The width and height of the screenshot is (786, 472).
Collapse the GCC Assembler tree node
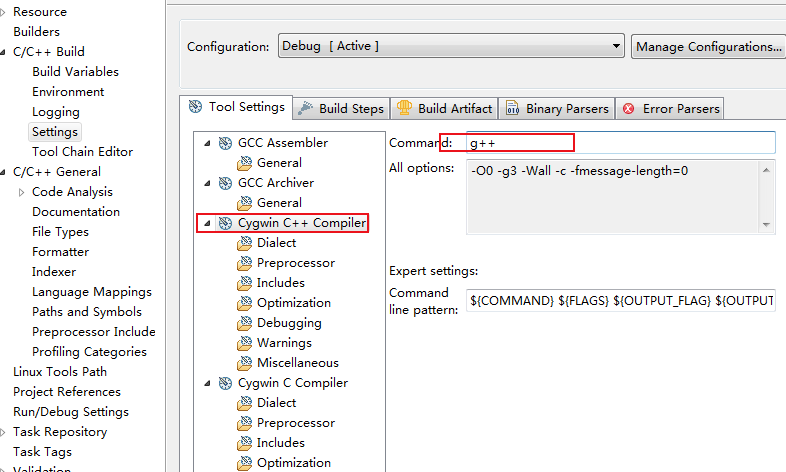[x=207, y=143]
